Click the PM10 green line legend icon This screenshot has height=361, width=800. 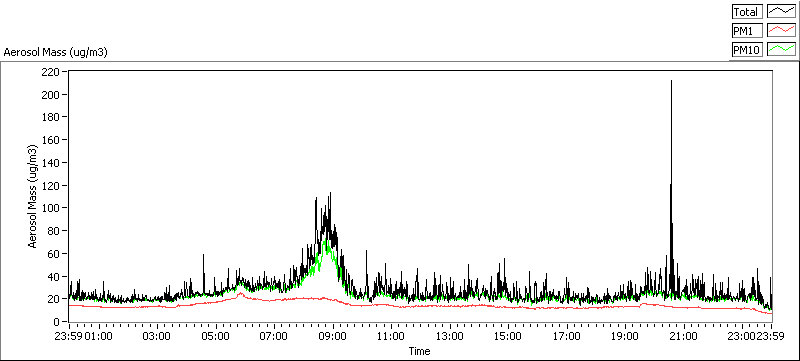click(782, 49)
